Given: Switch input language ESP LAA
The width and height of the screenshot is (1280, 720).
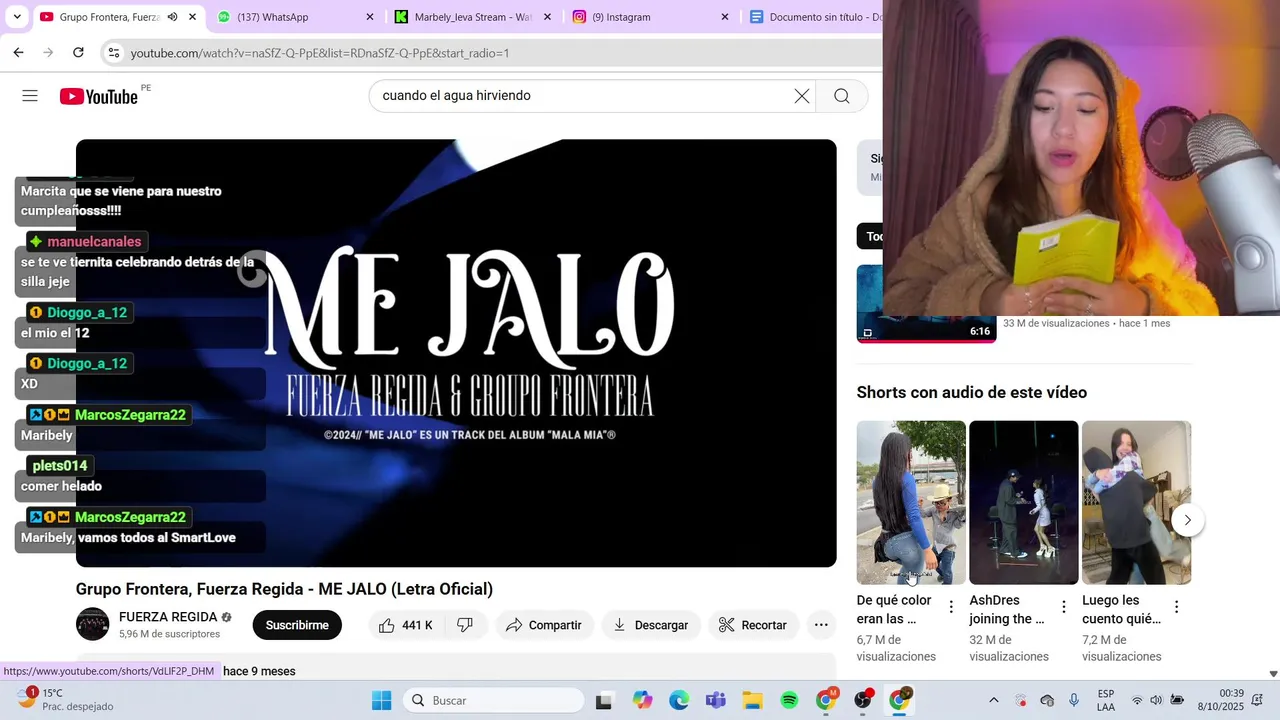Looking at the screenshot, I should (1106, 700).
